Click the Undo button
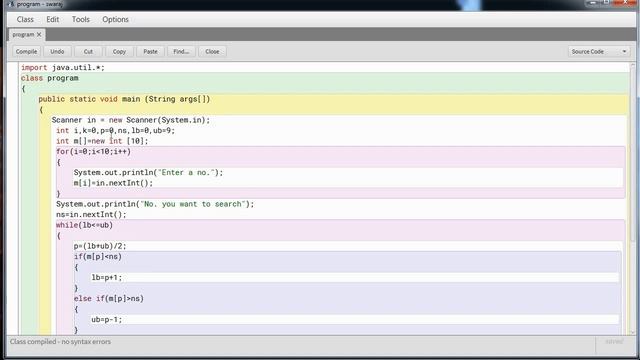This screenshot has width=640, height=360. [x=57, y=51]
